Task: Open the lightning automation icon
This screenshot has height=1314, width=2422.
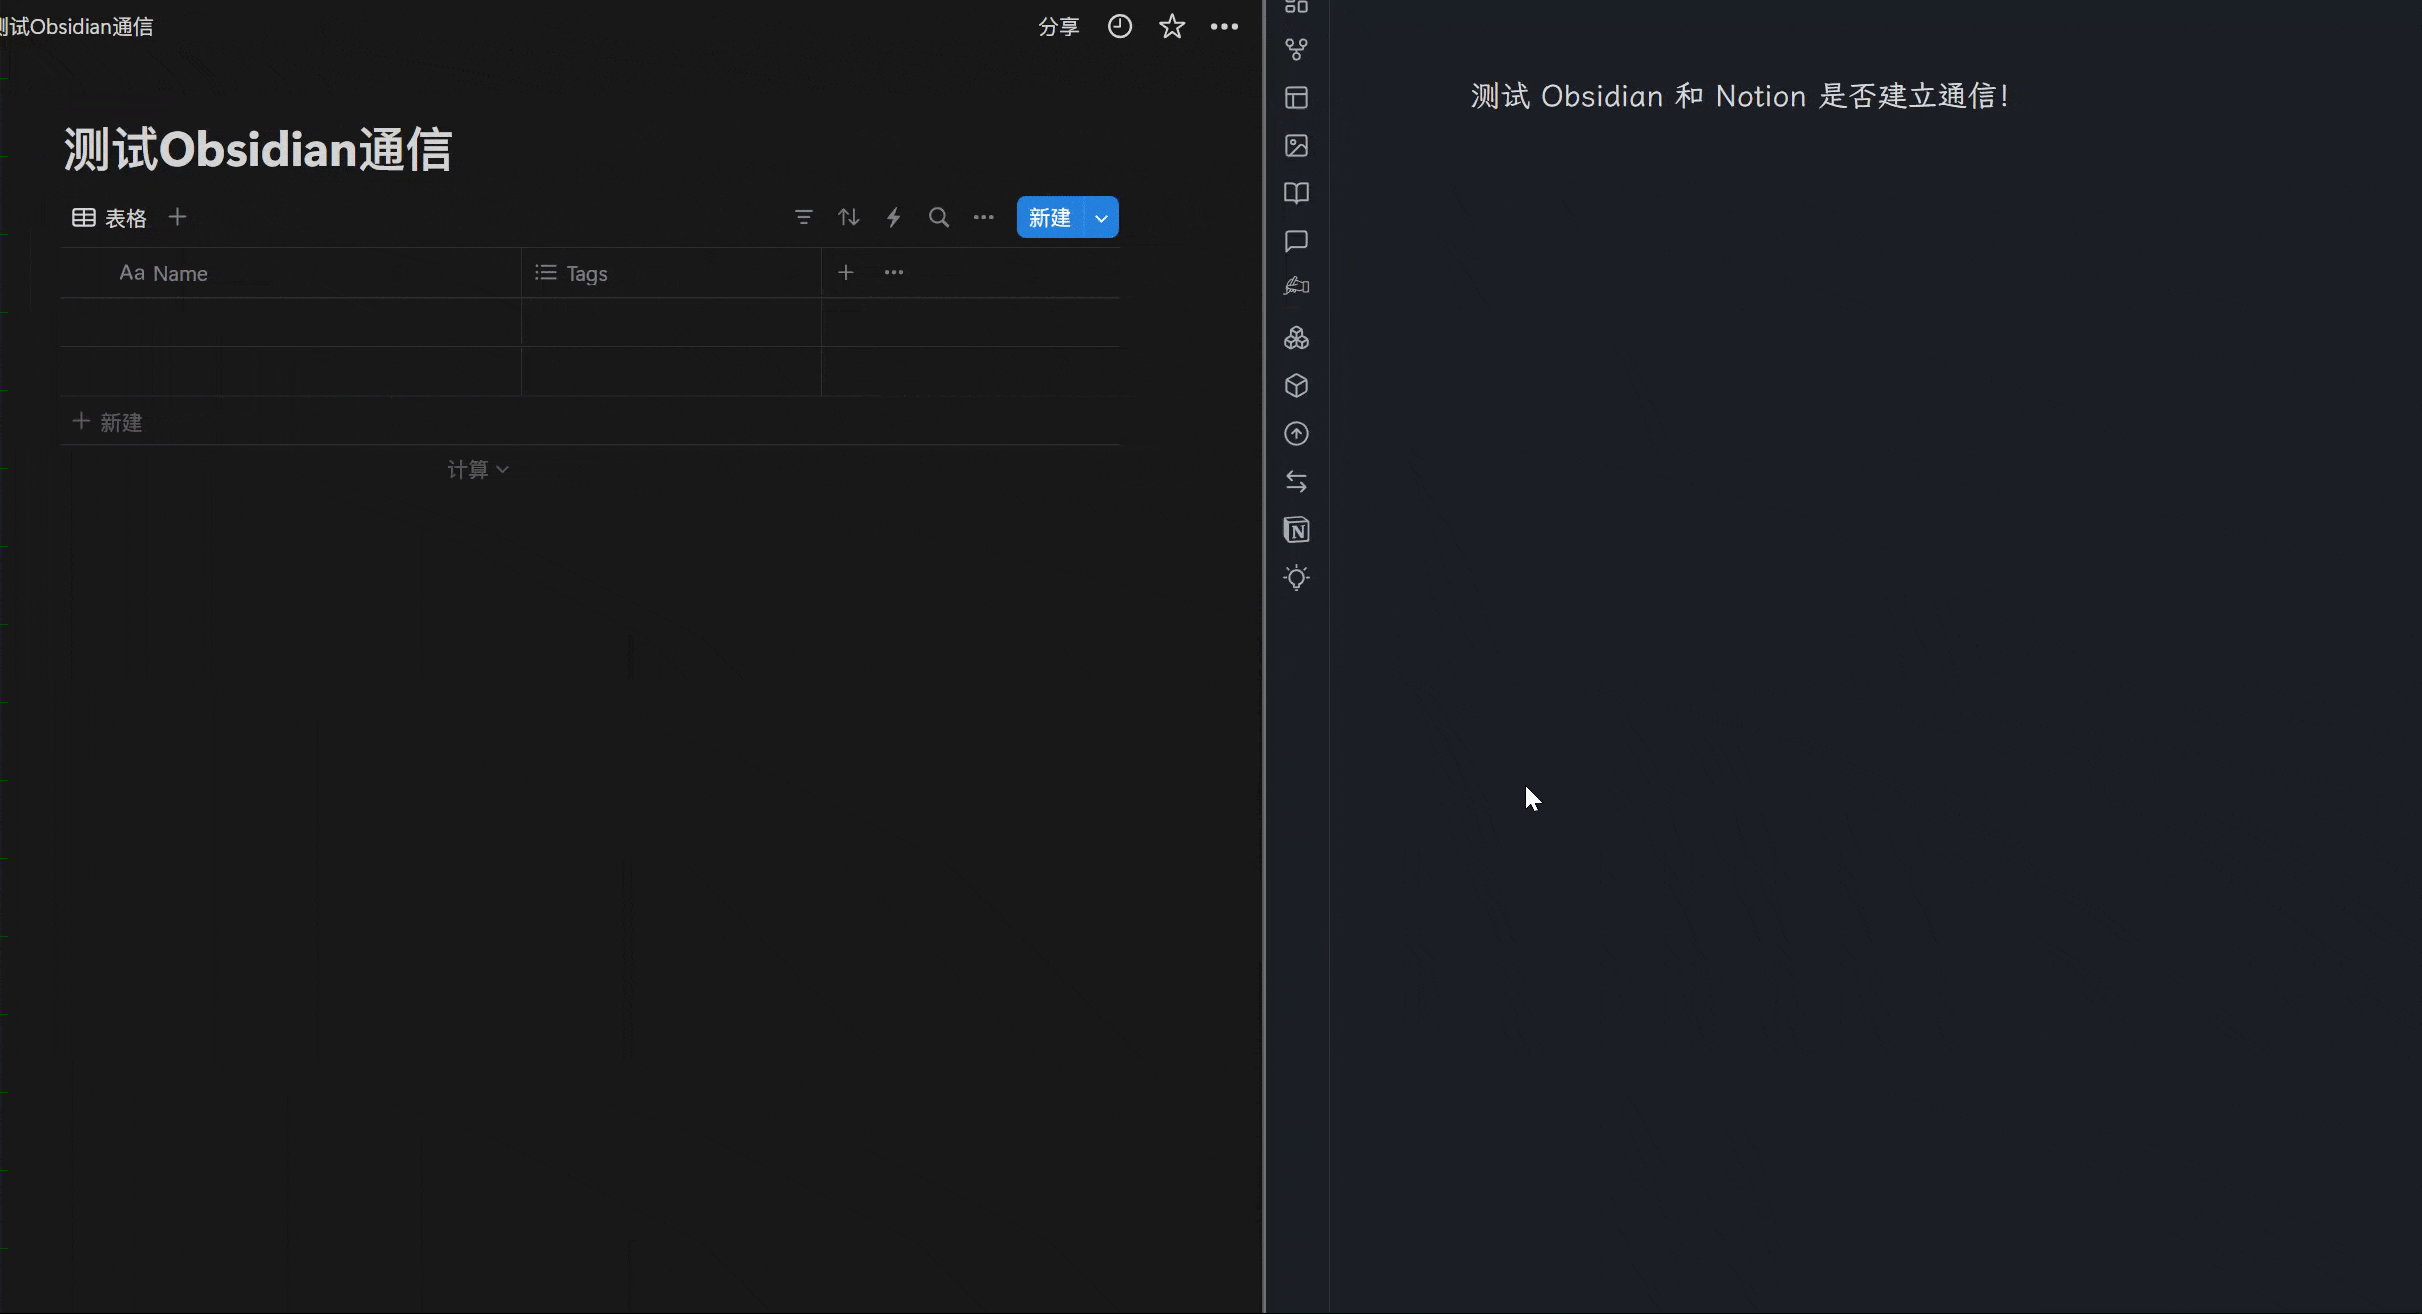Action: click(x=893, y=217)
